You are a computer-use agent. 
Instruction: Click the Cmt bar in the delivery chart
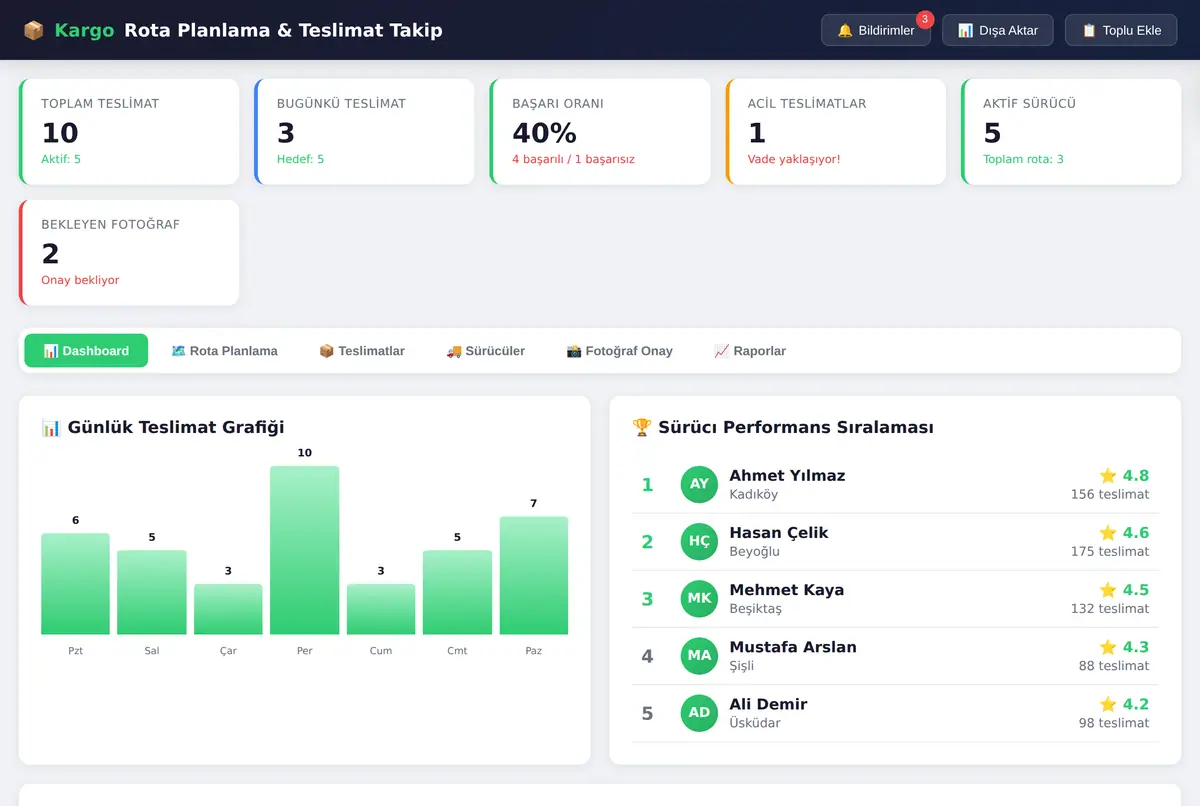(457, 592)
